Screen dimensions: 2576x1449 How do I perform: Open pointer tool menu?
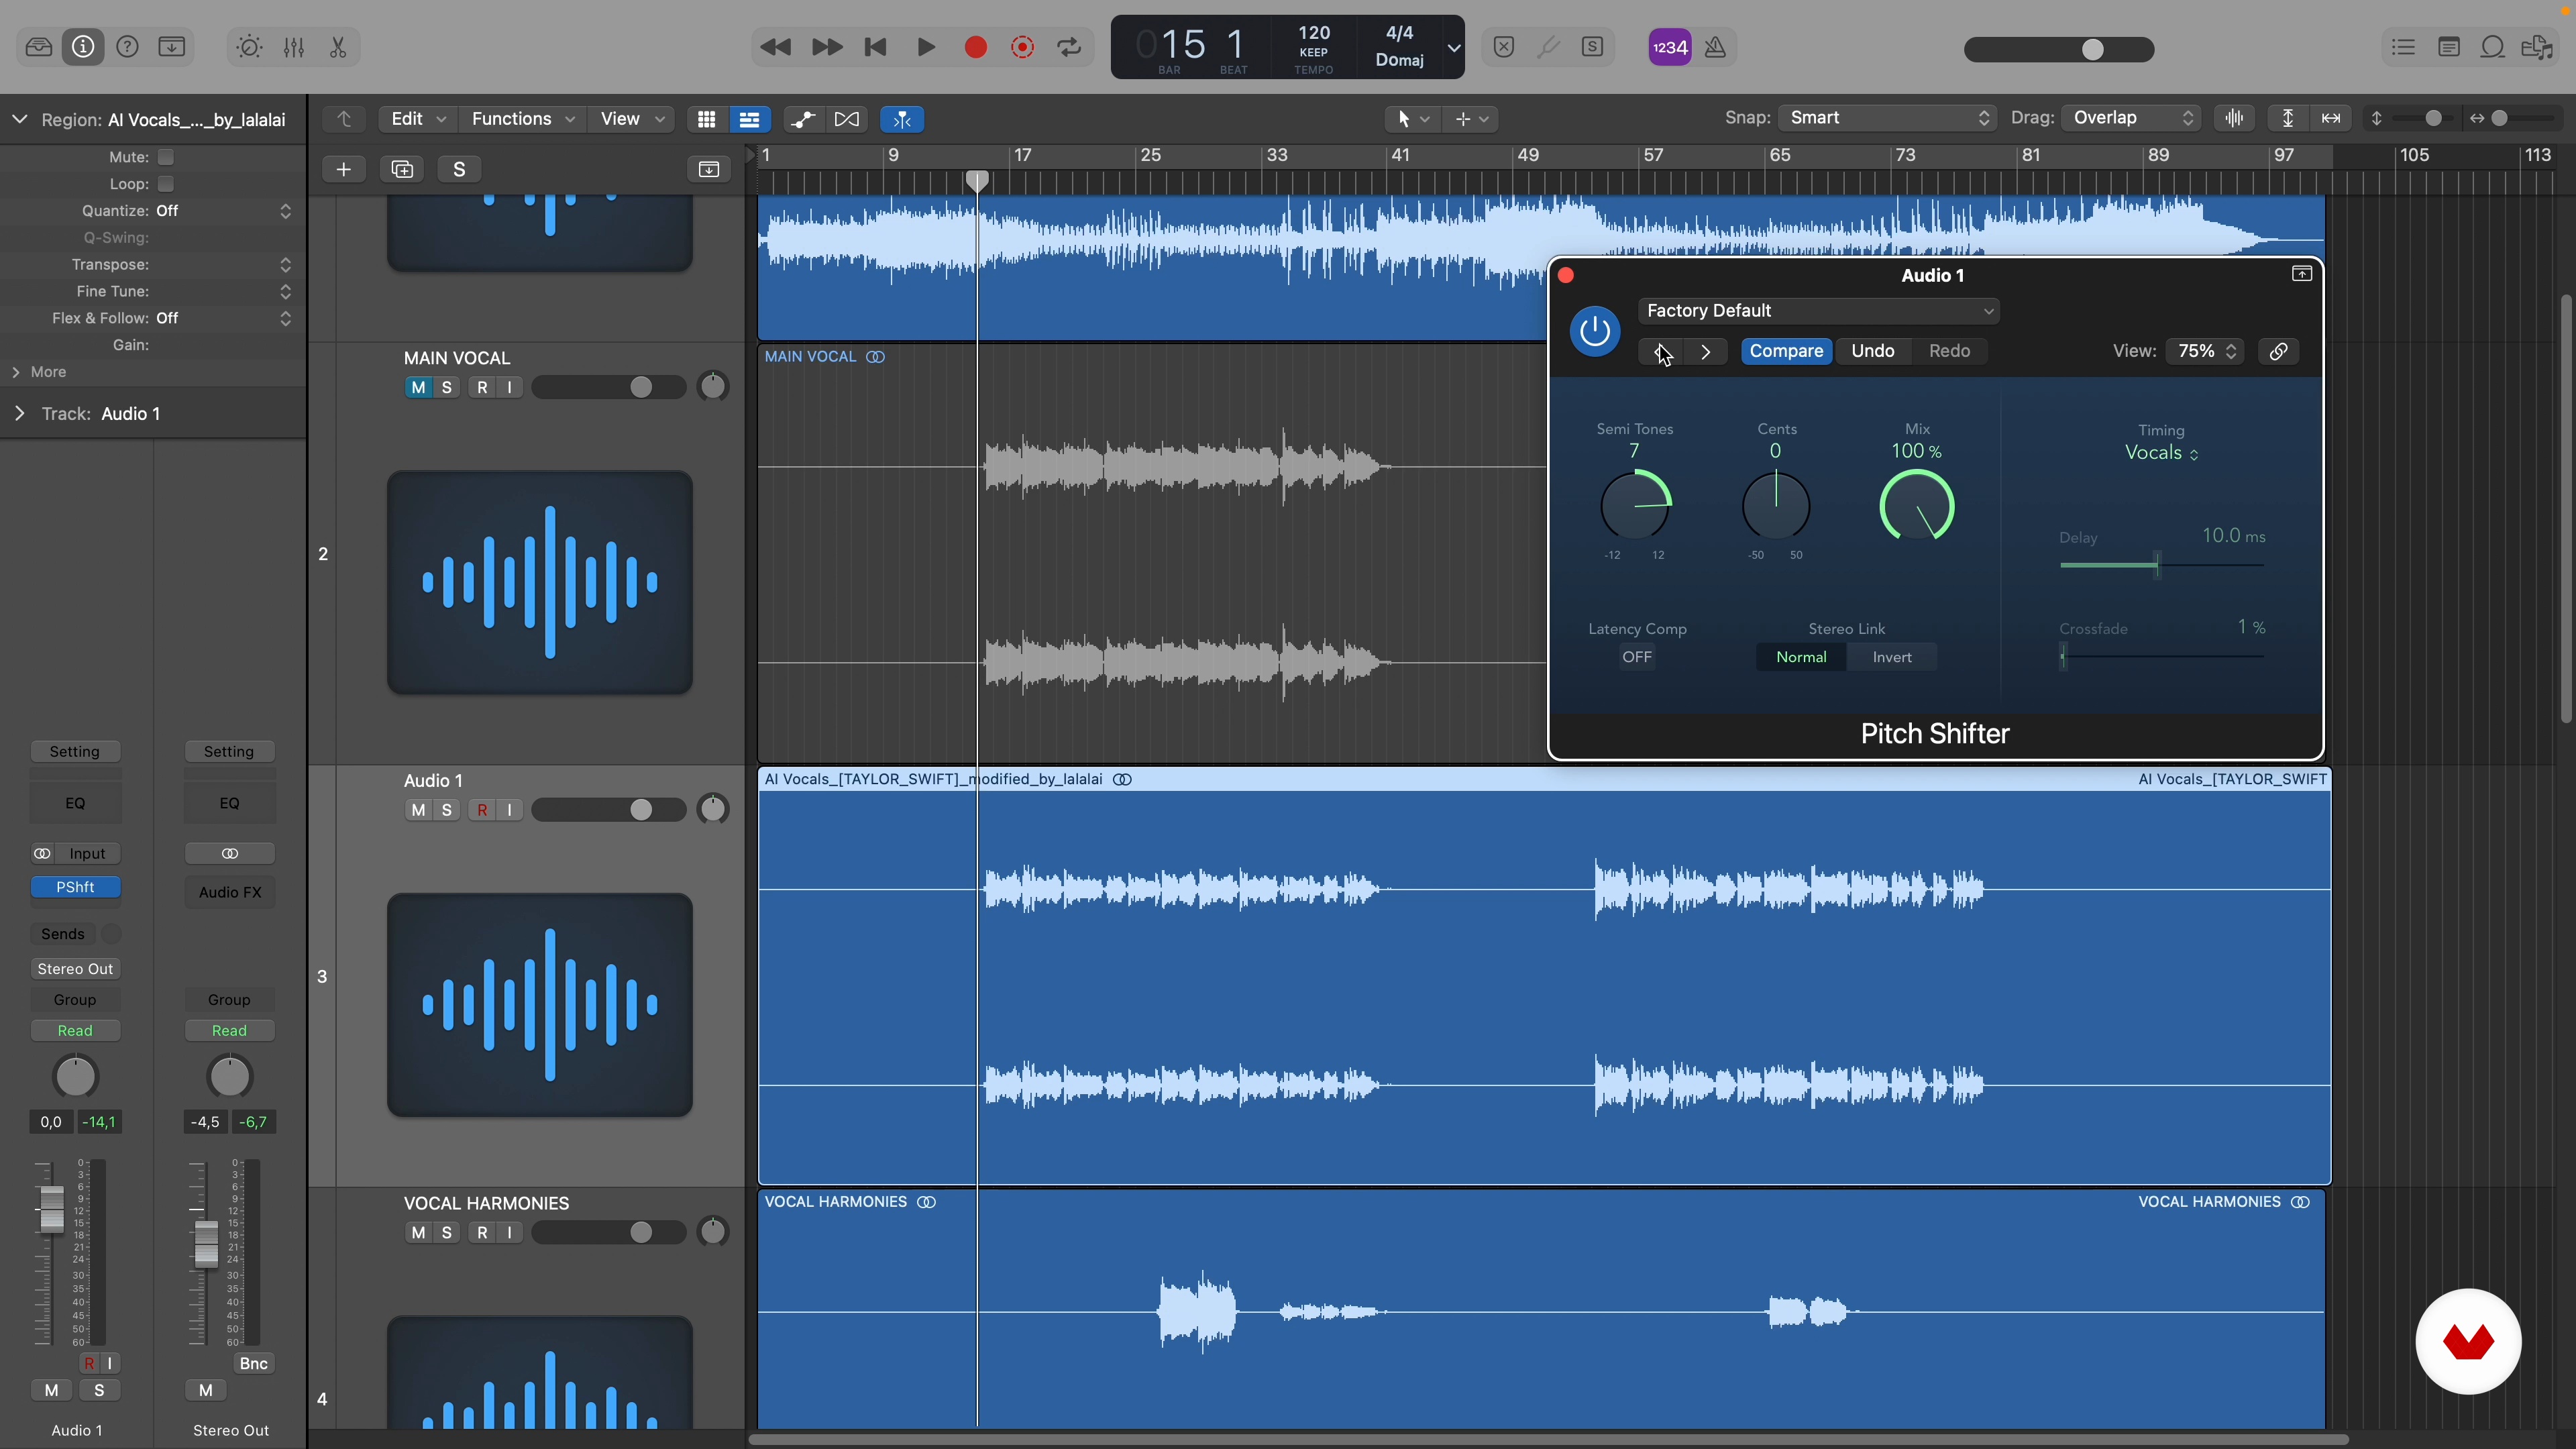(1412, 119)
